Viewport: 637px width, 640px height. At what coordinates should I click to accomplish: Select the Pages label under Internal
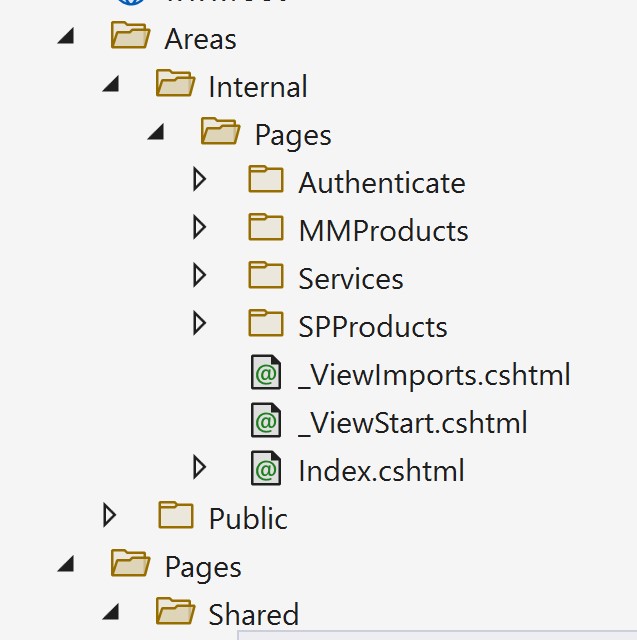coord(293,135)
